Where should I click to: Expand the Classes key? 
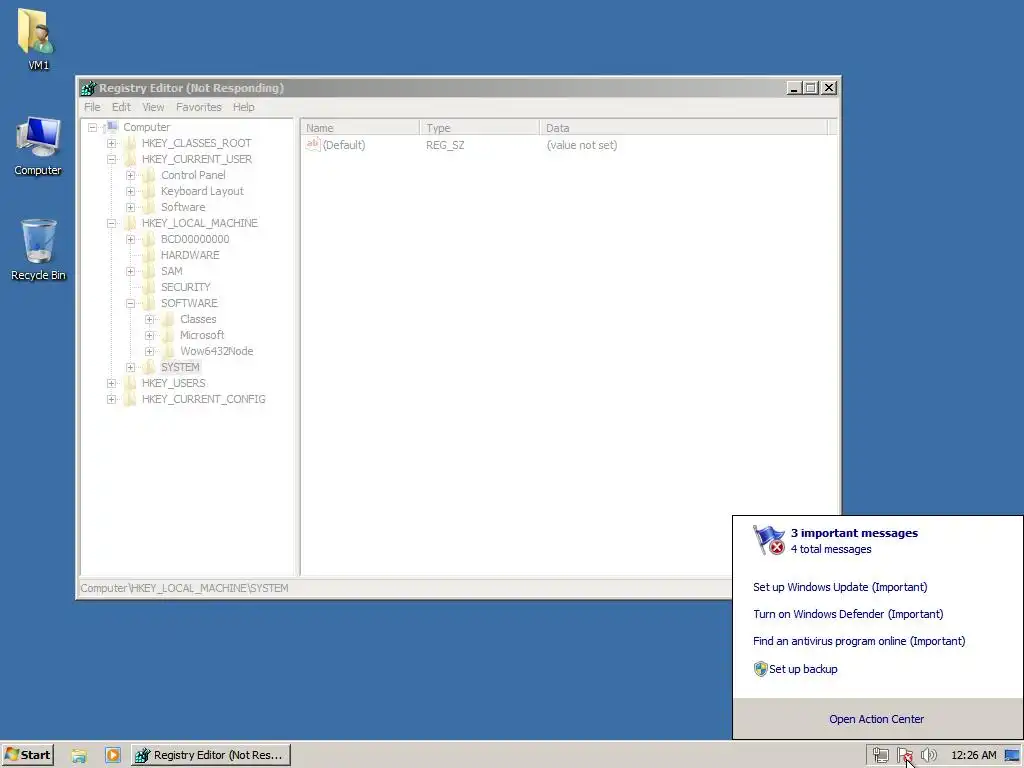point(150,319)
